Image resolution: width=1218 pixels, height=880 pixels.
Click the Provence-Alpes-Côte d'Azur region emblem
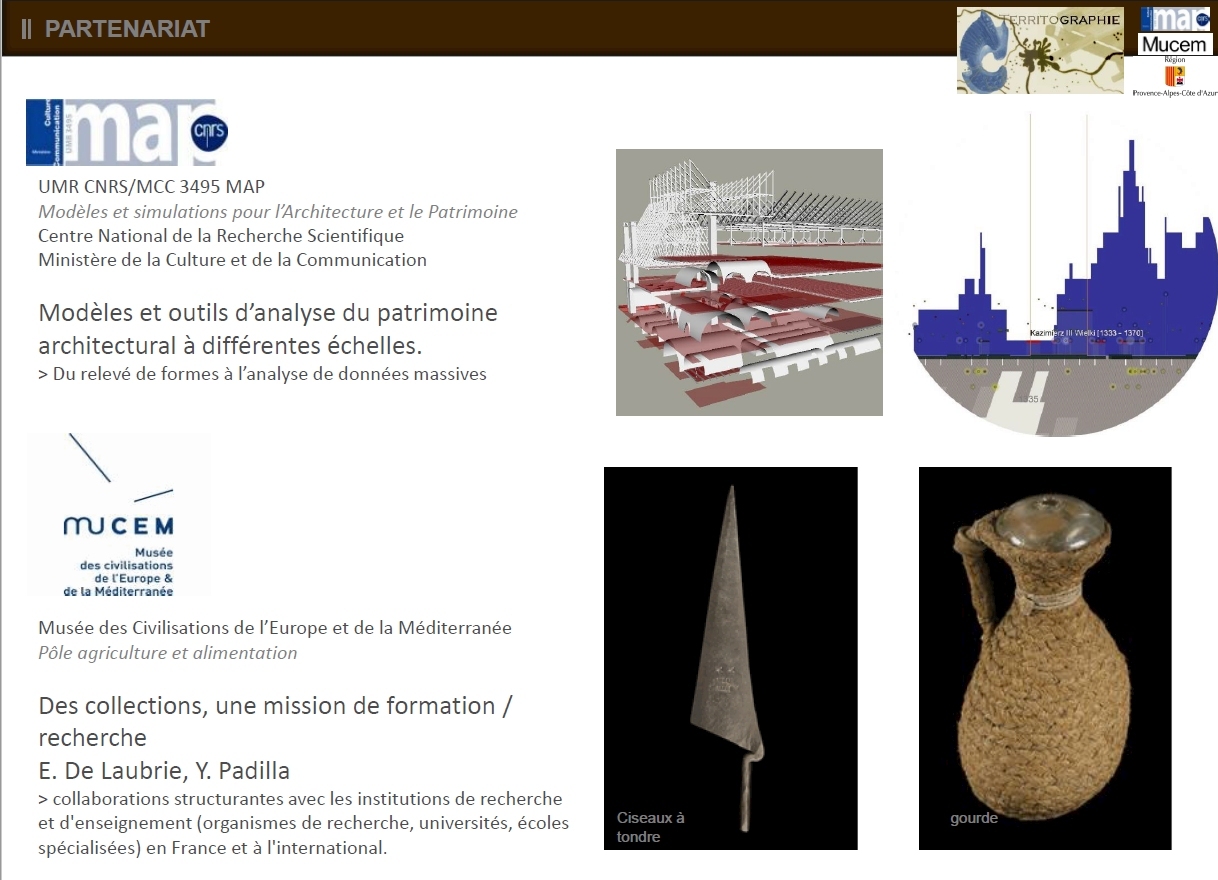click(x=1175, y=76)
